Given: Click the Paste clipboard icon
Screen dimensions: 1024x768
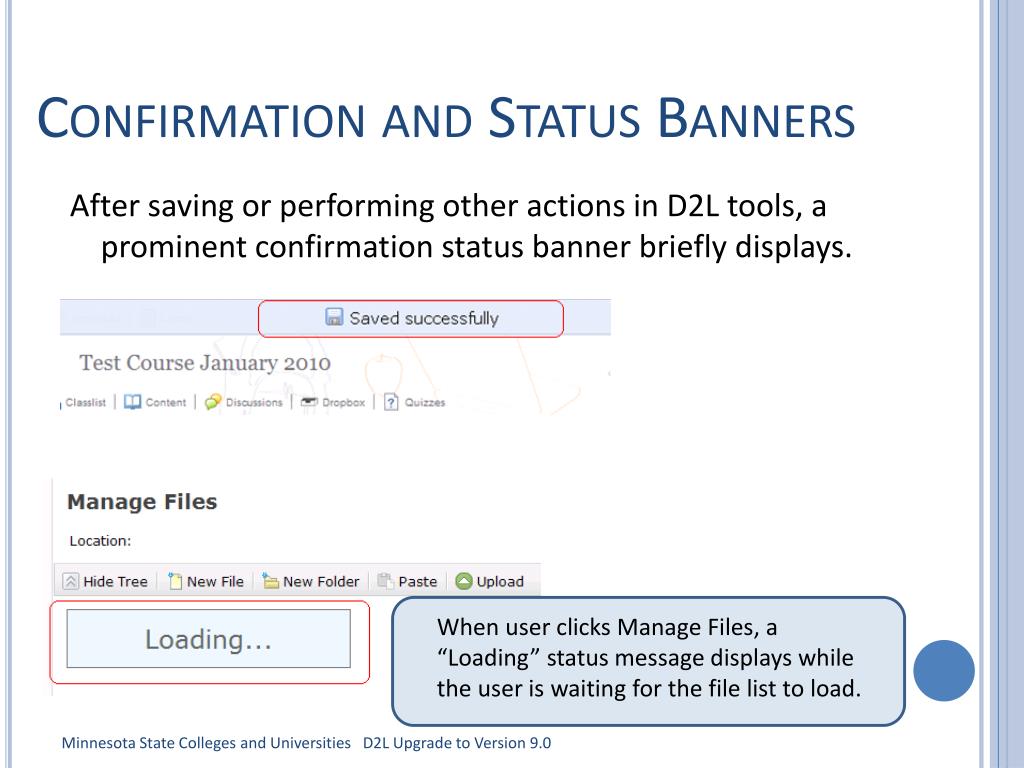Looking at the screenshot, I should point(385,581).
